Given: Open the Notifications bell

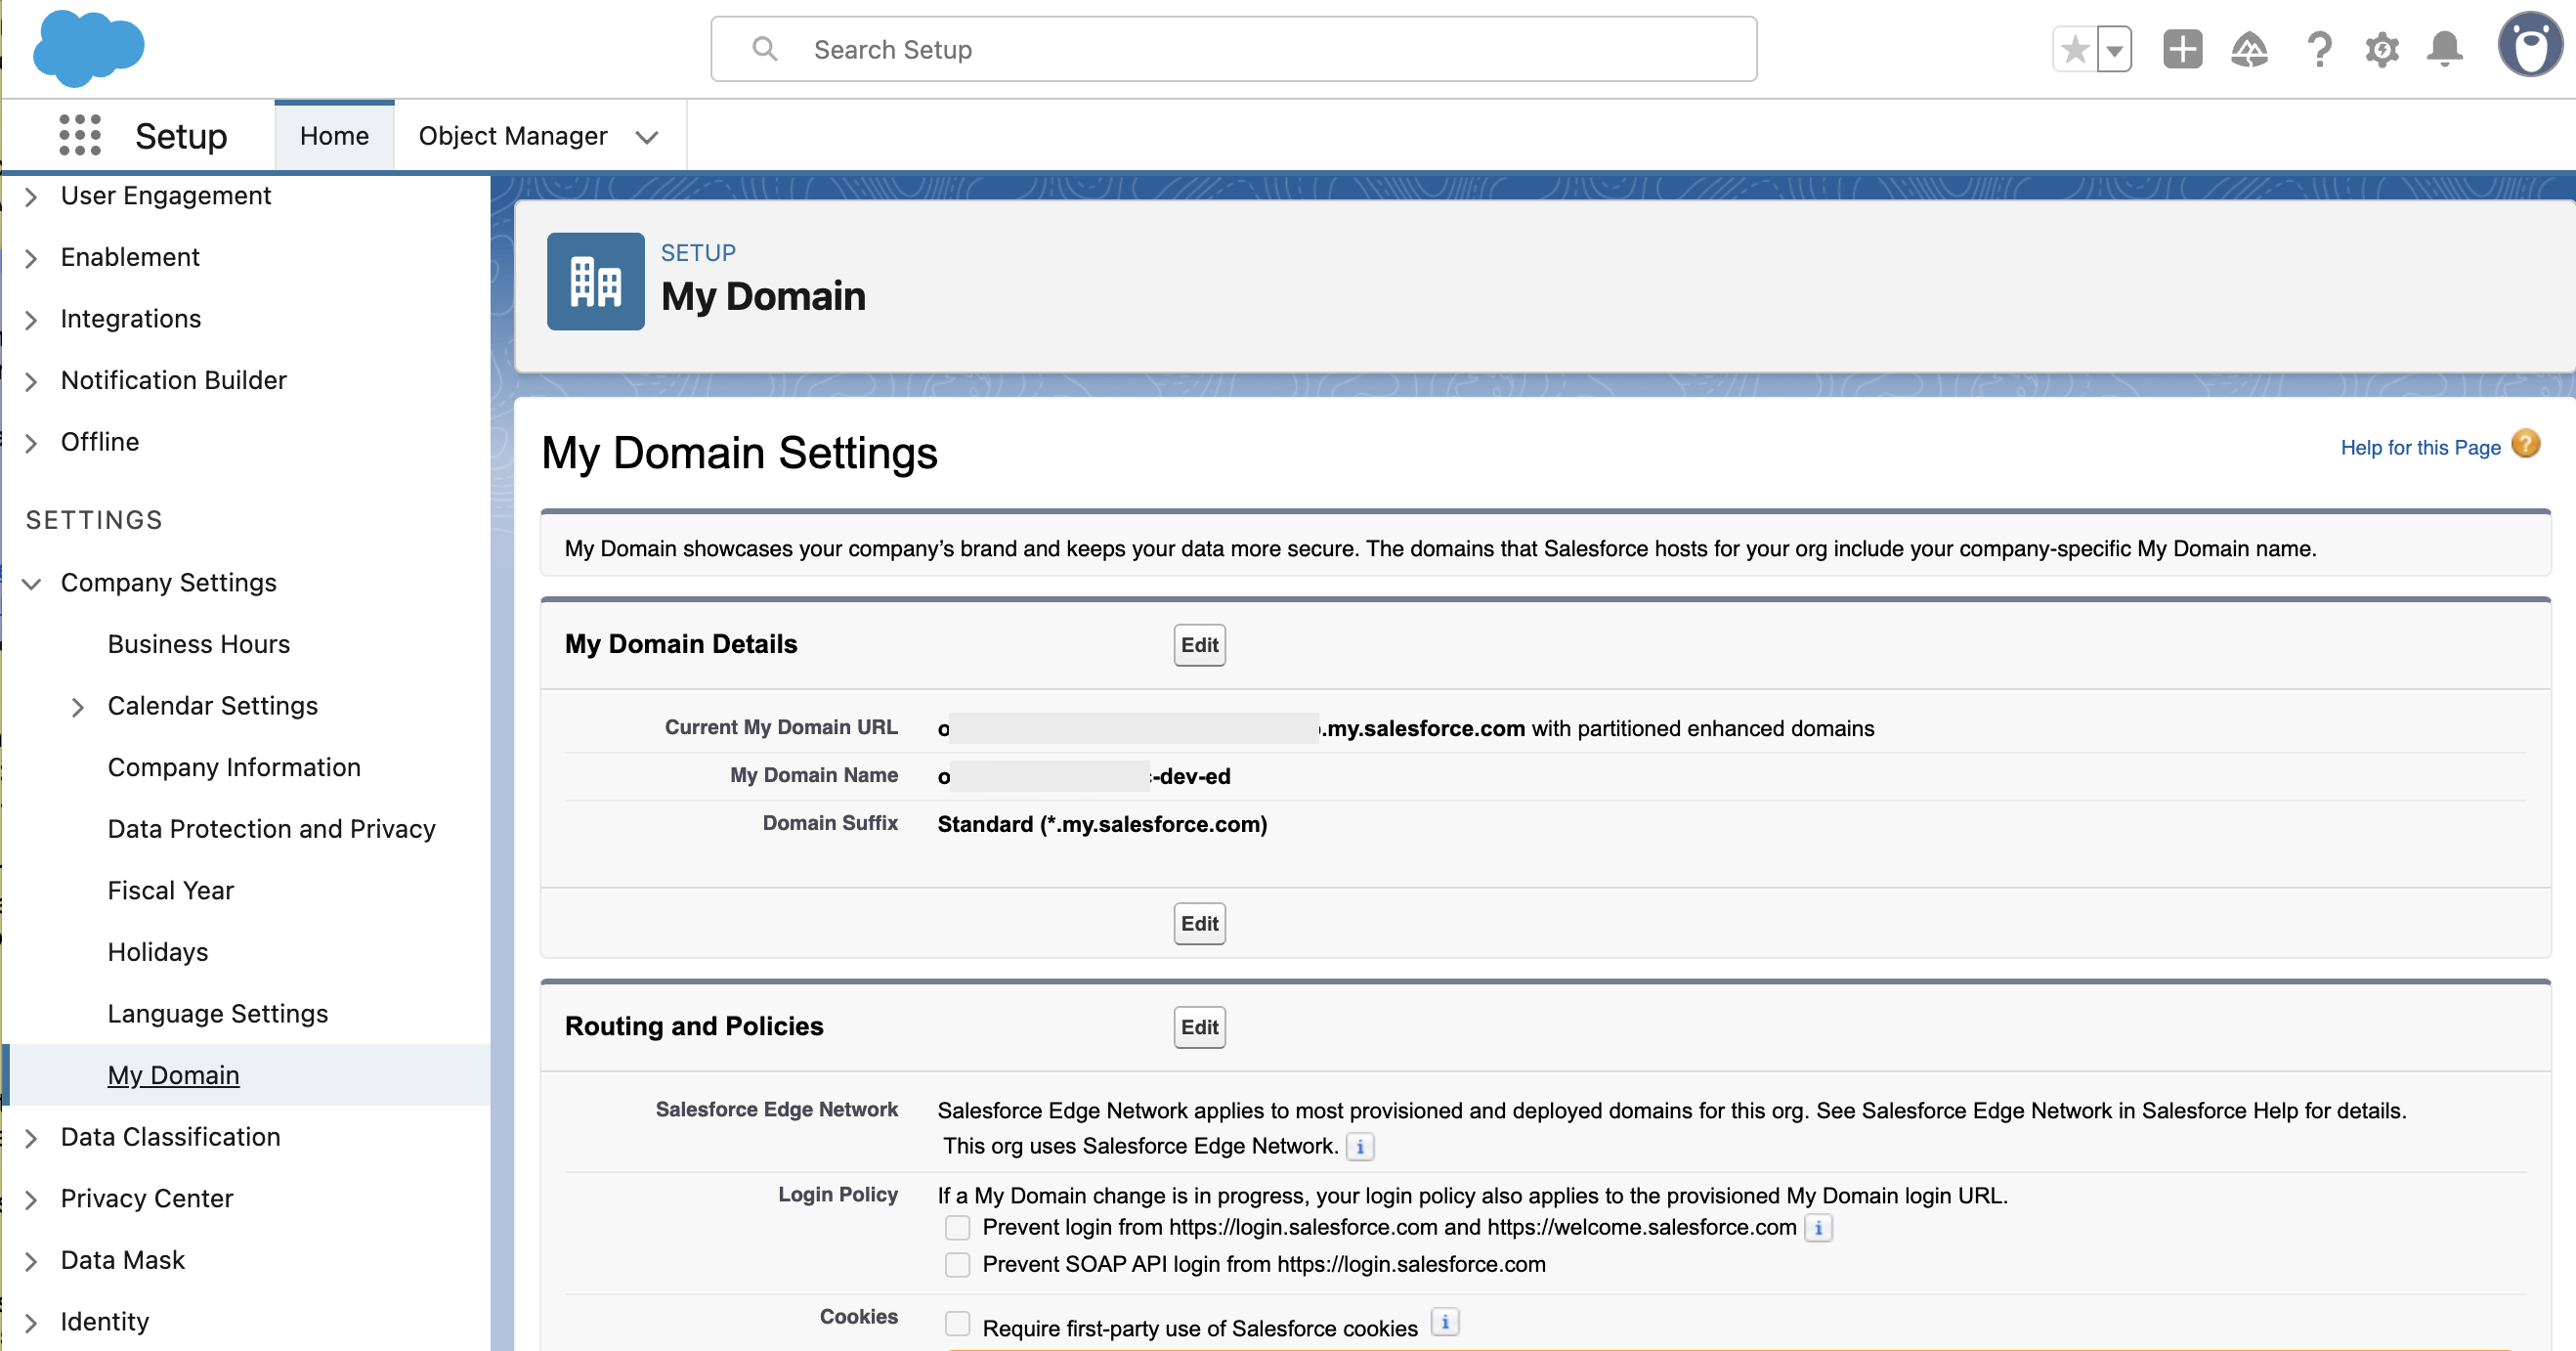Looking at the screenshot, I should pyautogui.click(x=2445, y=49).
